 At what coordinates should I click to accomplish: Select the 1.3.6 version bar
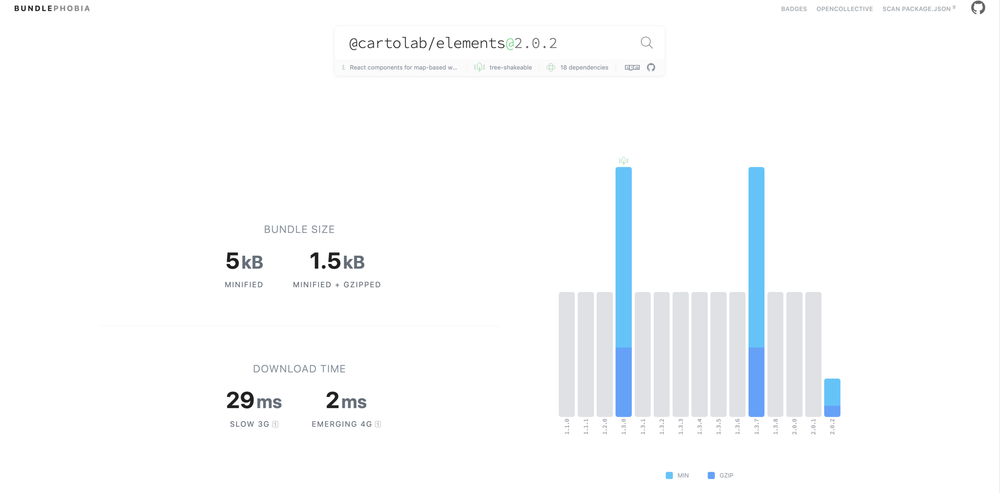pos(737,354)
